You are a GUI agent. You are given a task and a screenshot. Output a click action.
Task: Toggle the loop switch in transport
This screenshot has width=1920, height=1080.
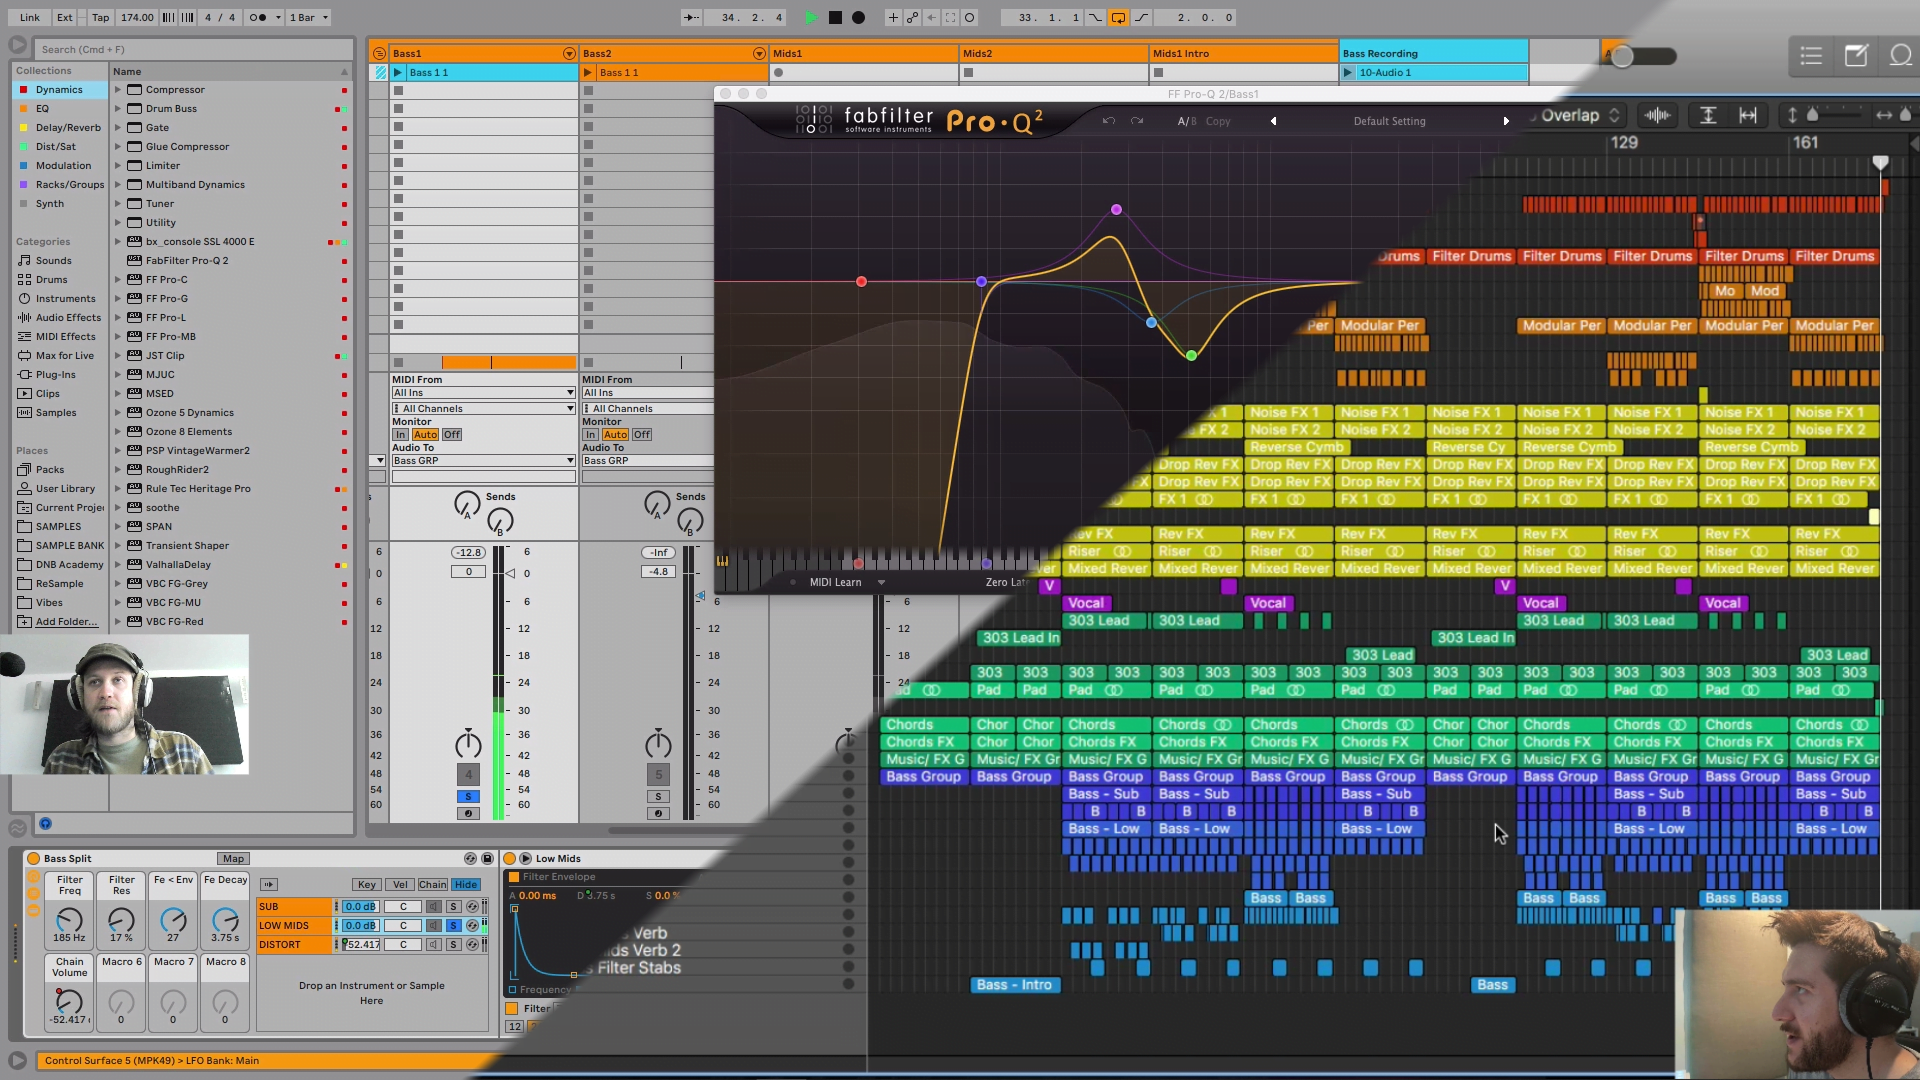coord(1118,17)
